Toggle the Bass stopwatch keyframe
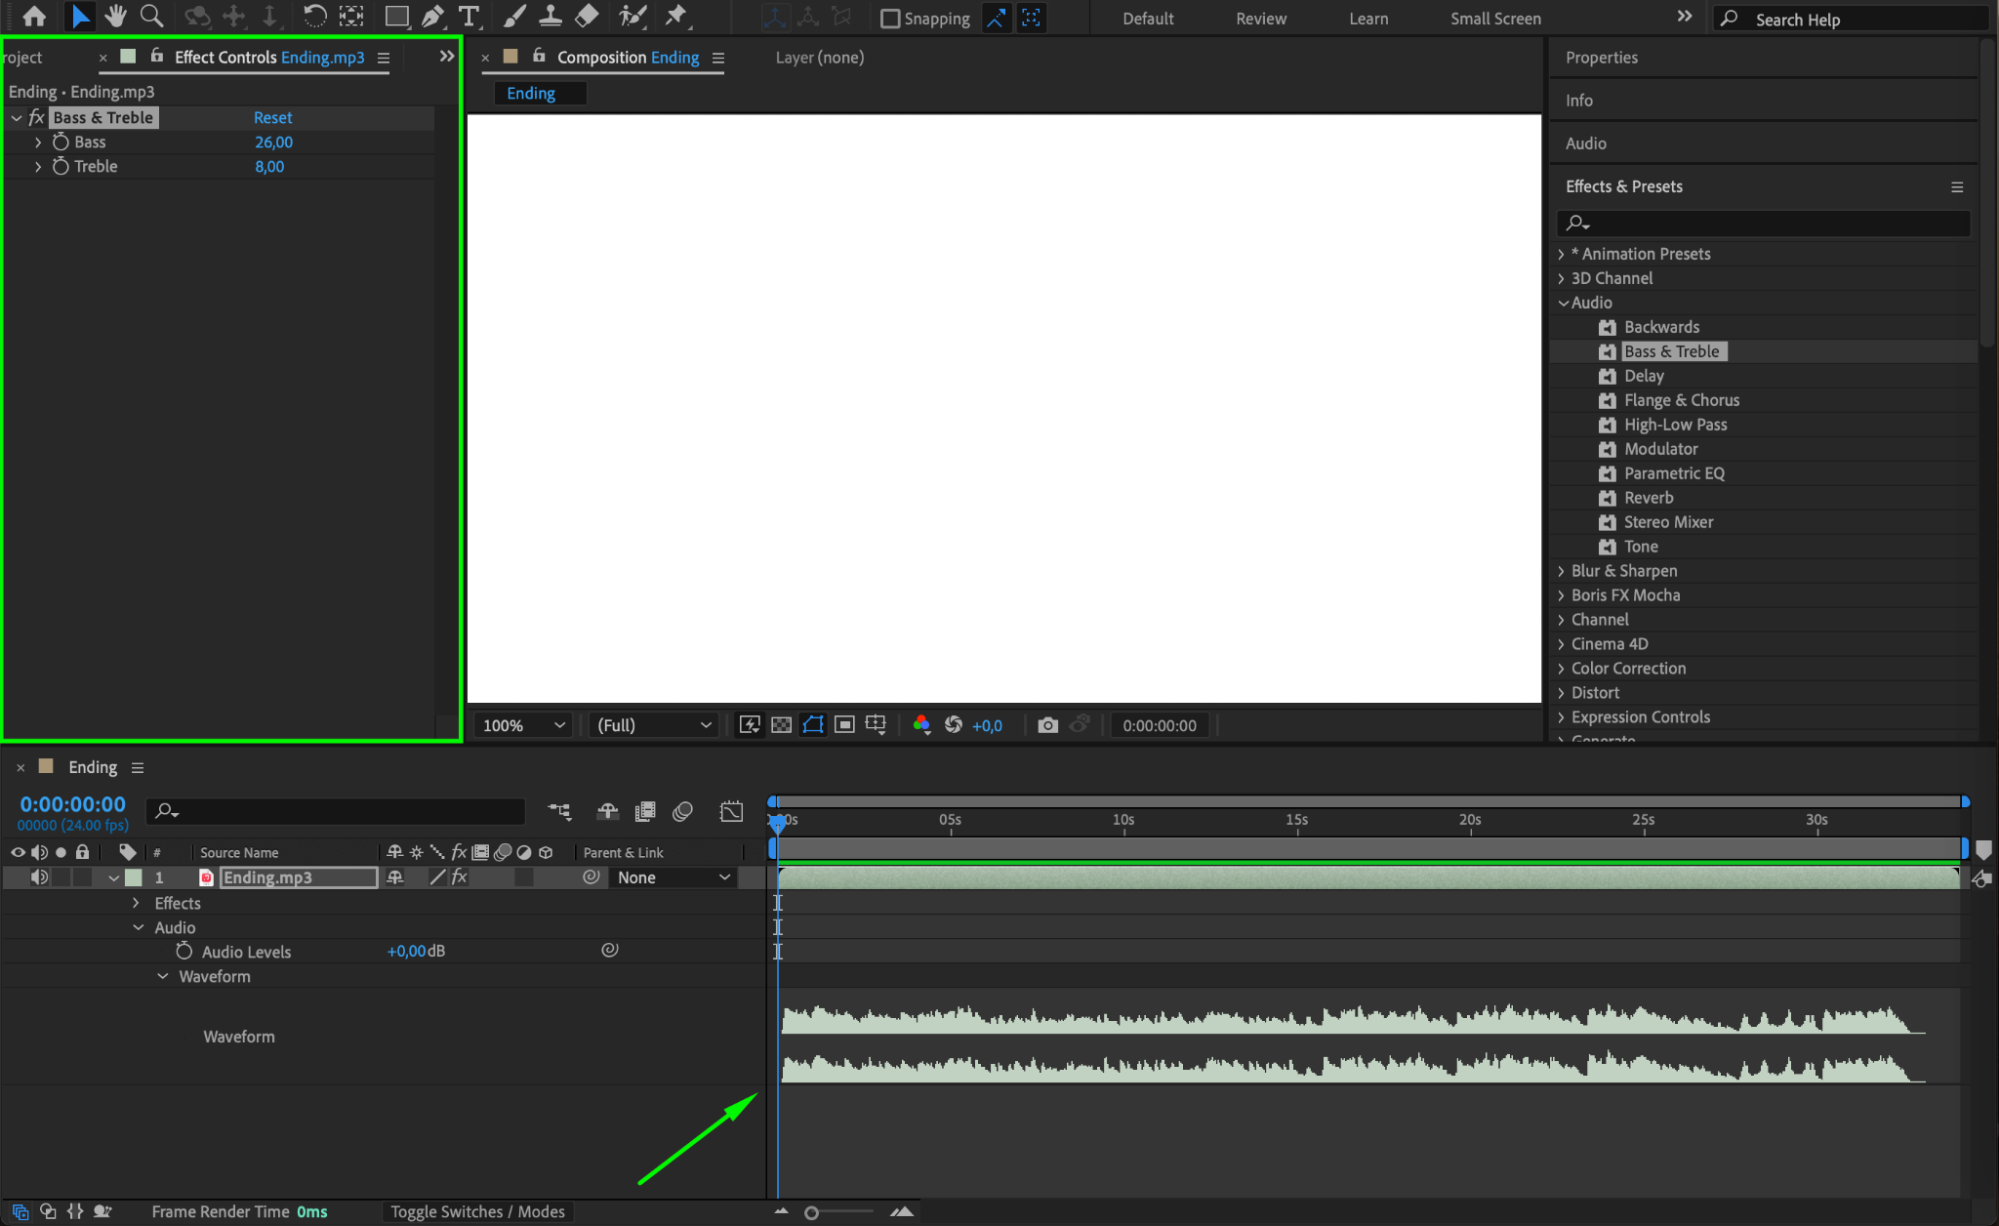The image size is (1999, 1226). point(61,142)
